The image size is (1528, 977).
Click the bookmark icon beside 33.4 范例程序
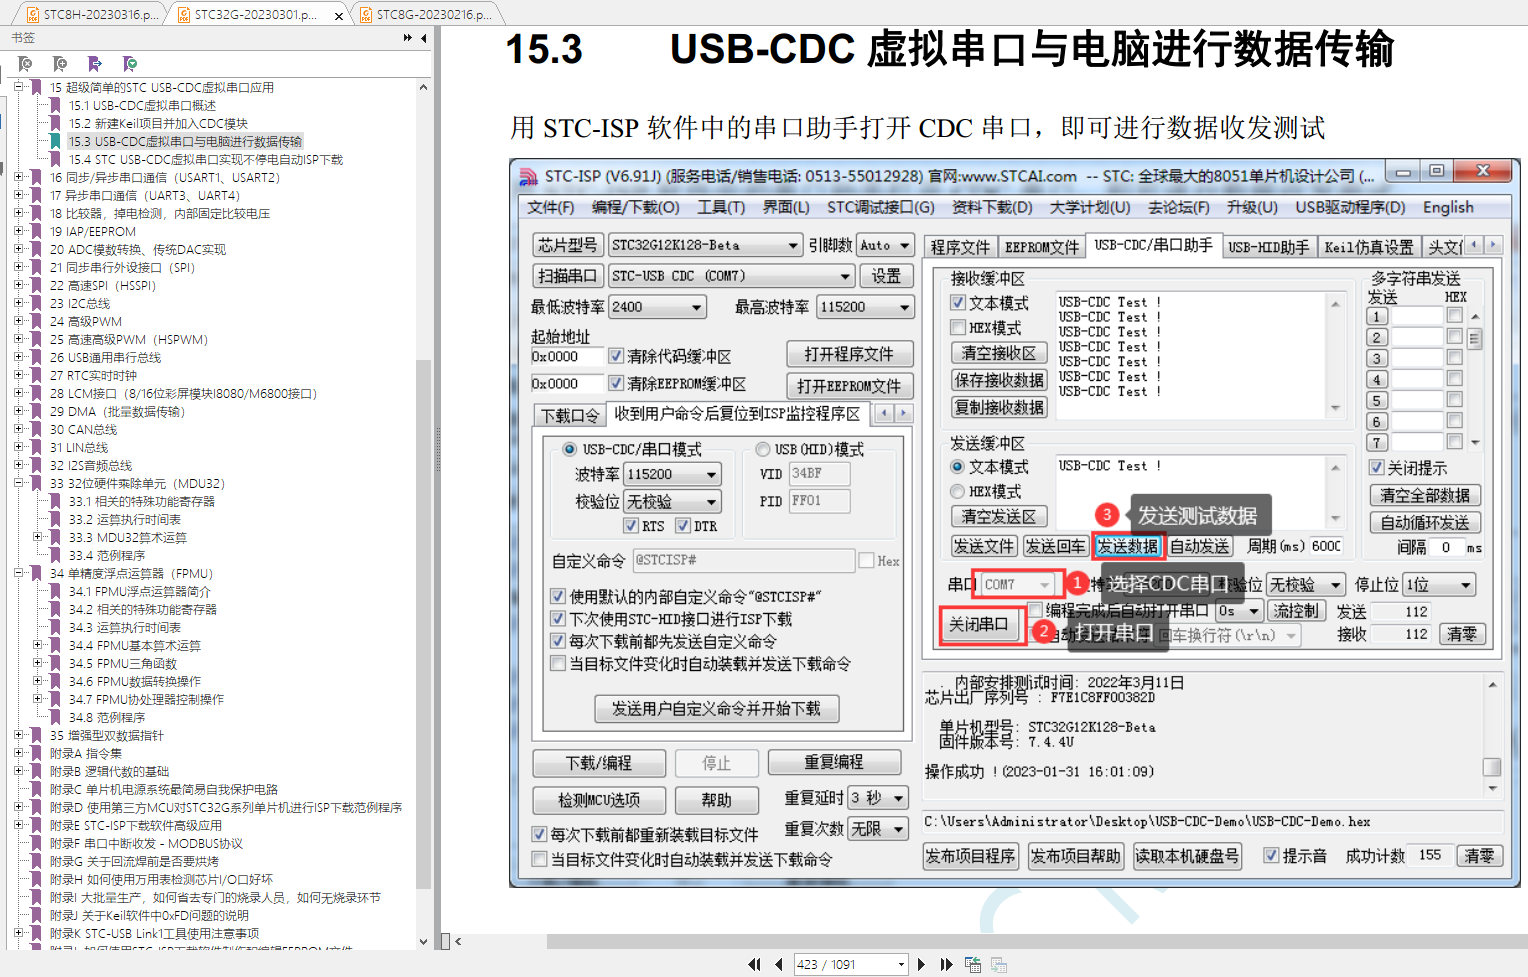[x=55, y=555]
